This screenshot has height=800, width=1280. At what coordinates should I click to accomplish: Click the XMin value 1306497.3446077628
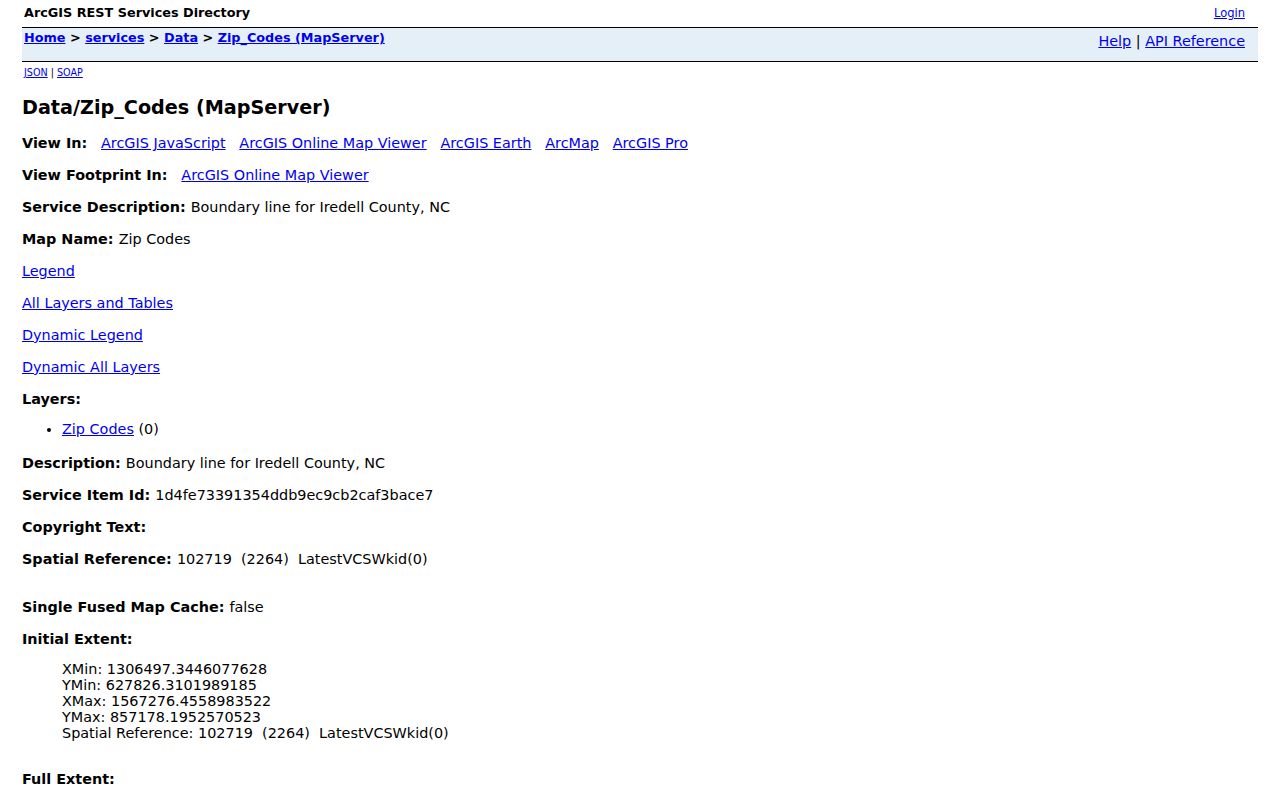click(187, 669)
